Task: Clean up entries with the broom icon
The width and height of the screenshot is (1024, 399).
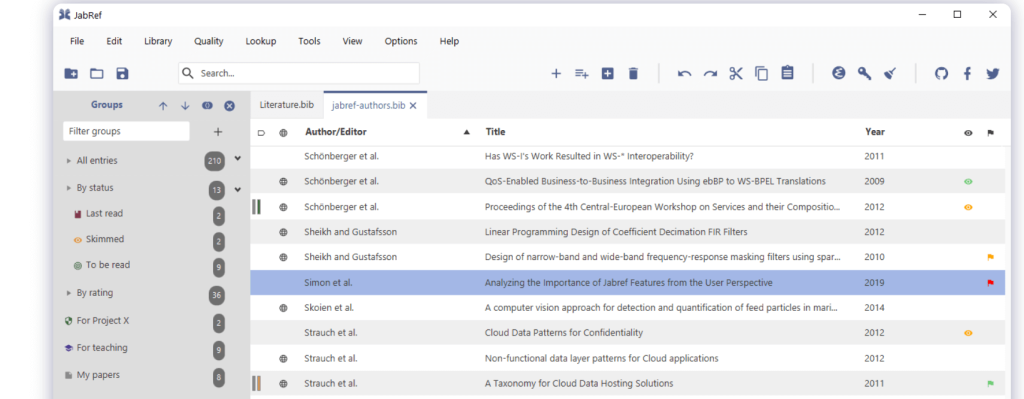Action: coord(889,74)
